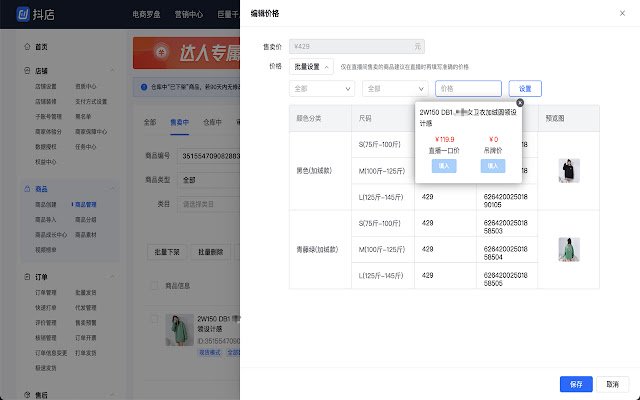Click 填入 under 吊牌价
Image resolution: width=640 pixels, height=400 pixels.
tap(493, 166)
